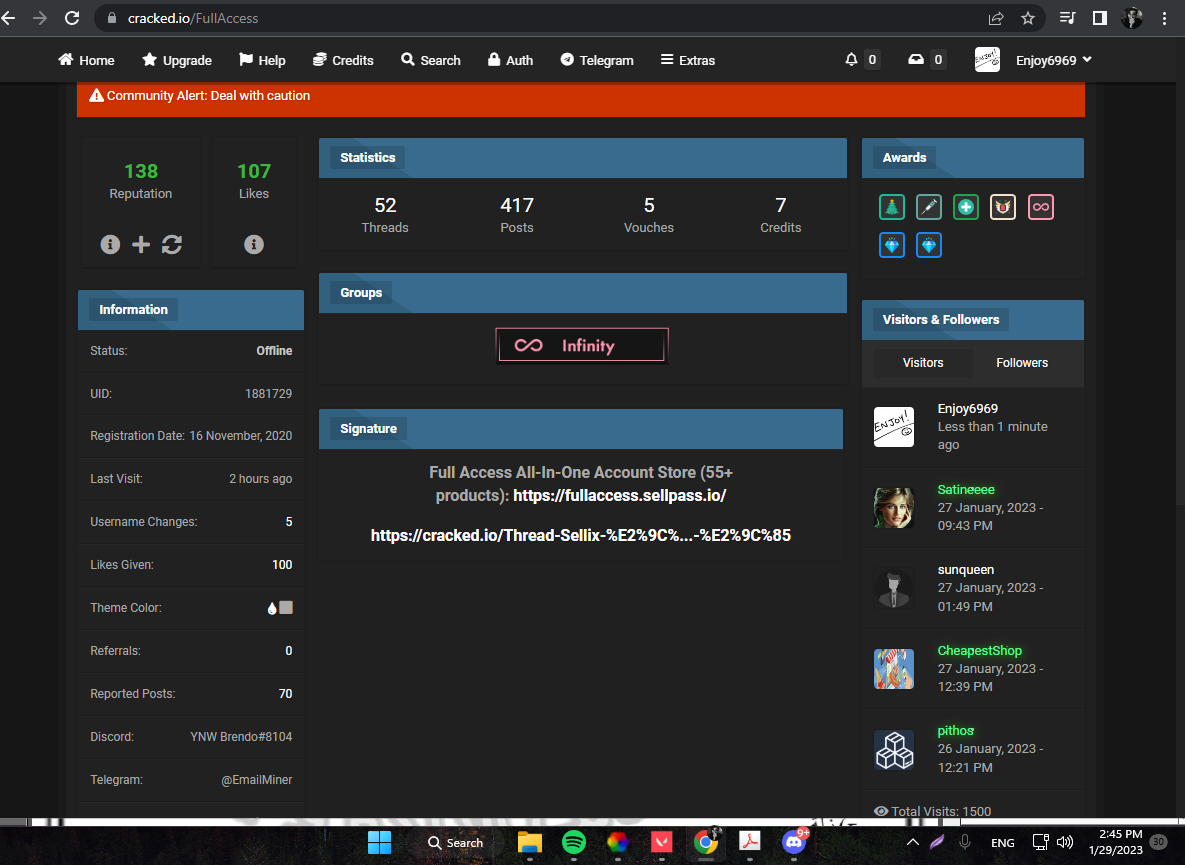
Task: Open the private messages inbox icon
Action: click(x=916, y=60)
